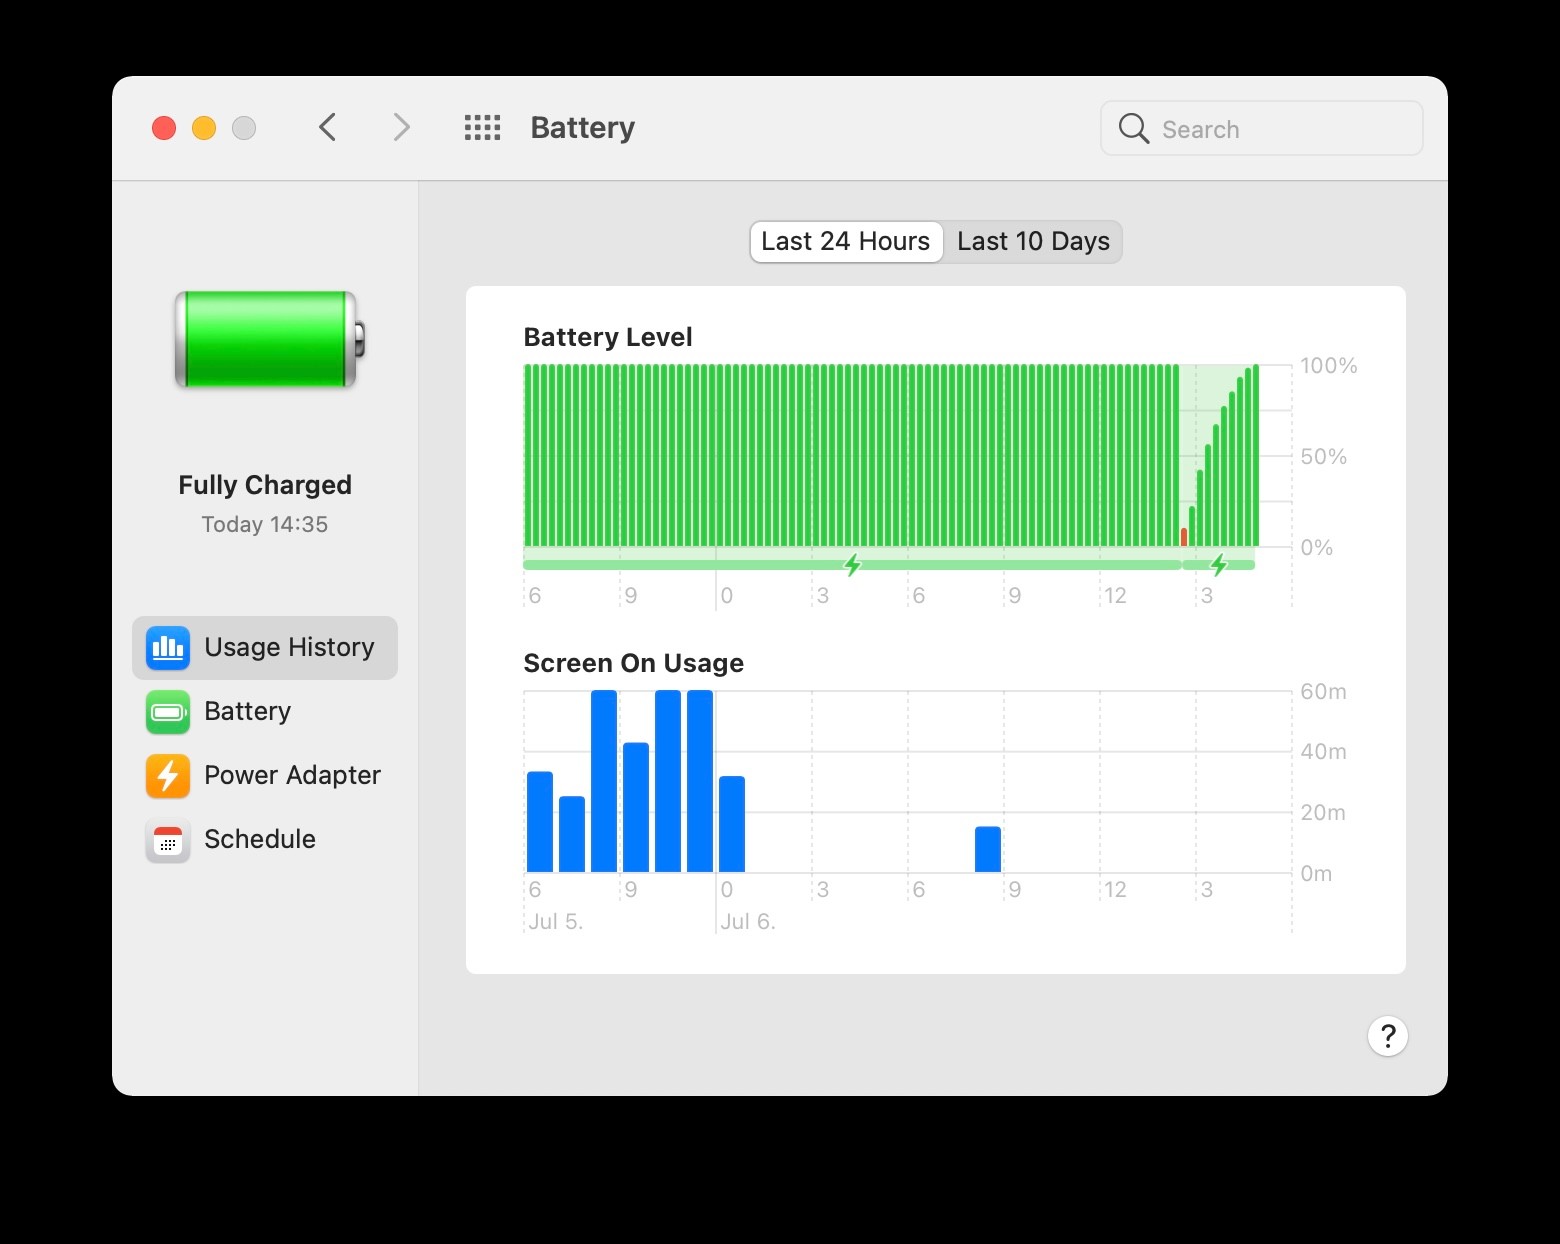Switch to Last 10 Days view

coord(1033,242)
